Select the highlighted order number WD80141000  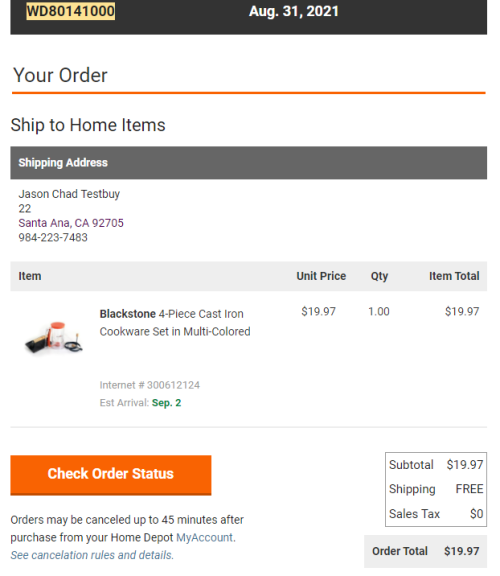(71, 11)
